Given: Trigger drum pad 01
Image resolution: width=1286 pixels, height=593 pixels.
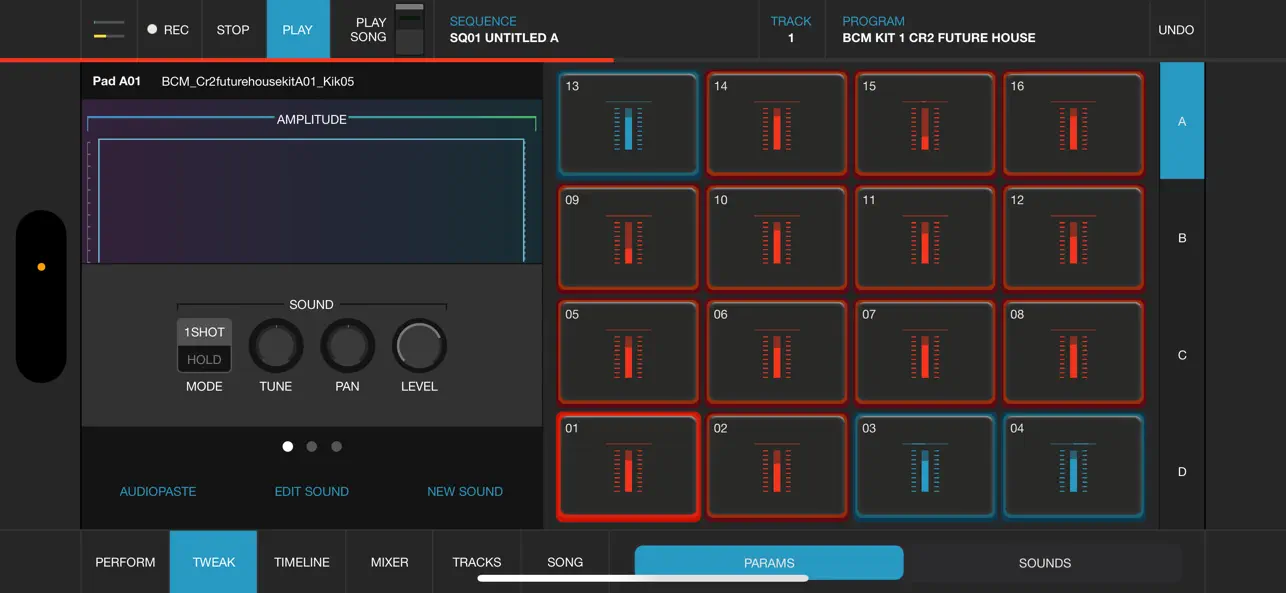Looking at the screenshot, I should point(628,467).
